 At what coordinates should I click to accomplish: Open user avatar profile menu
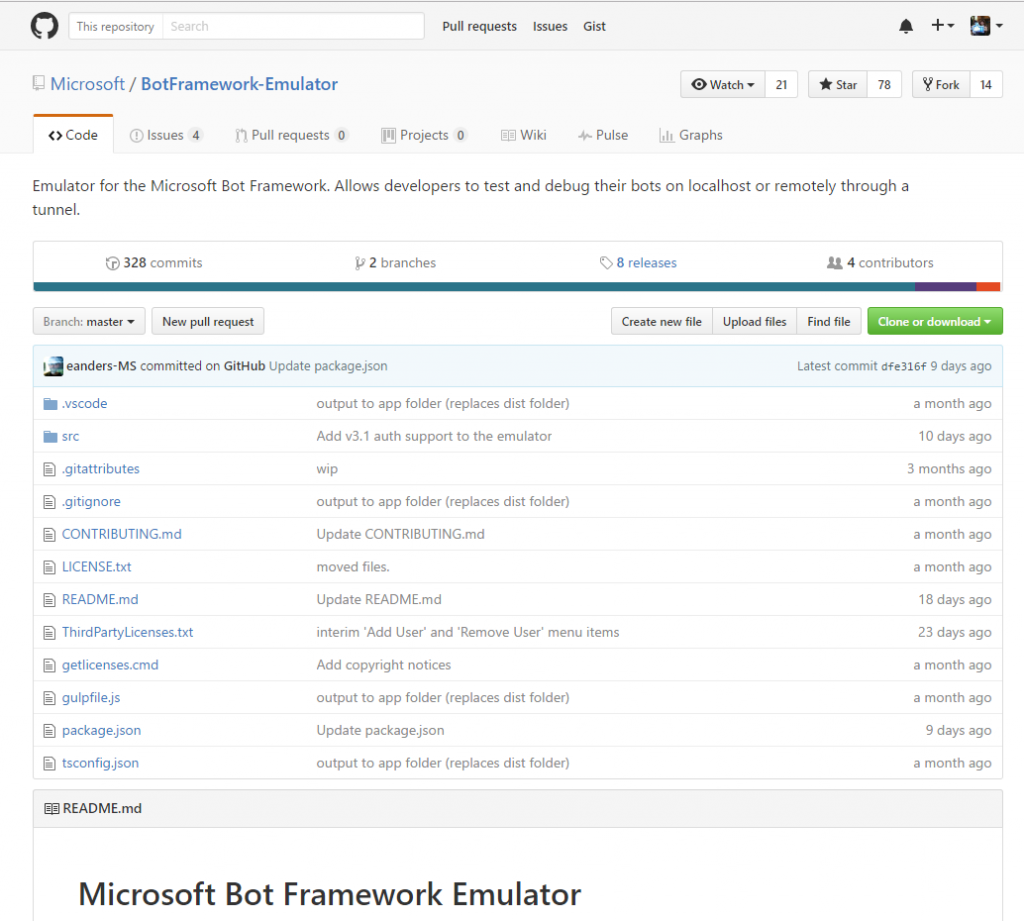click(x=986, y=26)
